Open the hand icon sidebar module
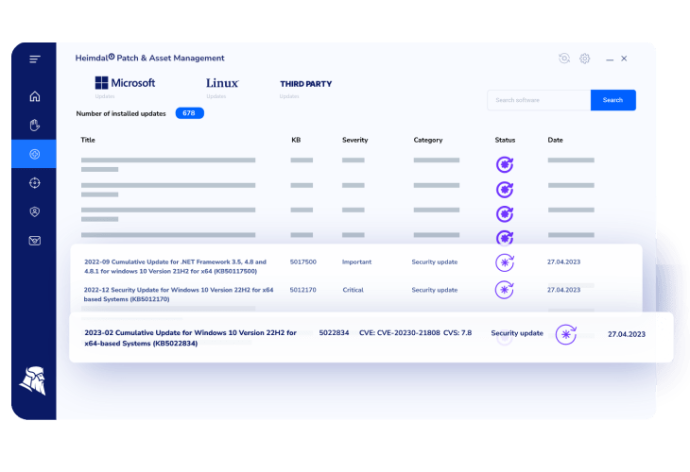Viewport: 690px width, 472px height. point(35,125)
